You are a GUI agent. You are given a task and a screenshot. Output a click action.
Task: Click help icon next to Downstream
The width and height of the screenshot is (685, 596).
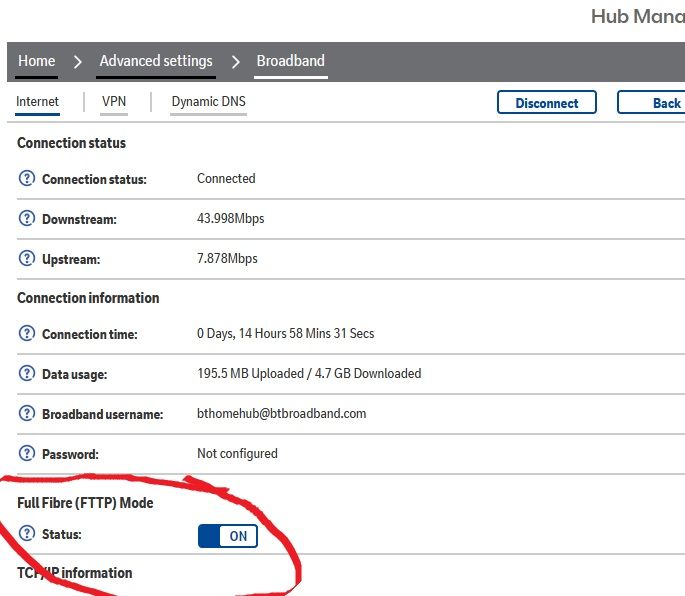[x=27, y=219]
